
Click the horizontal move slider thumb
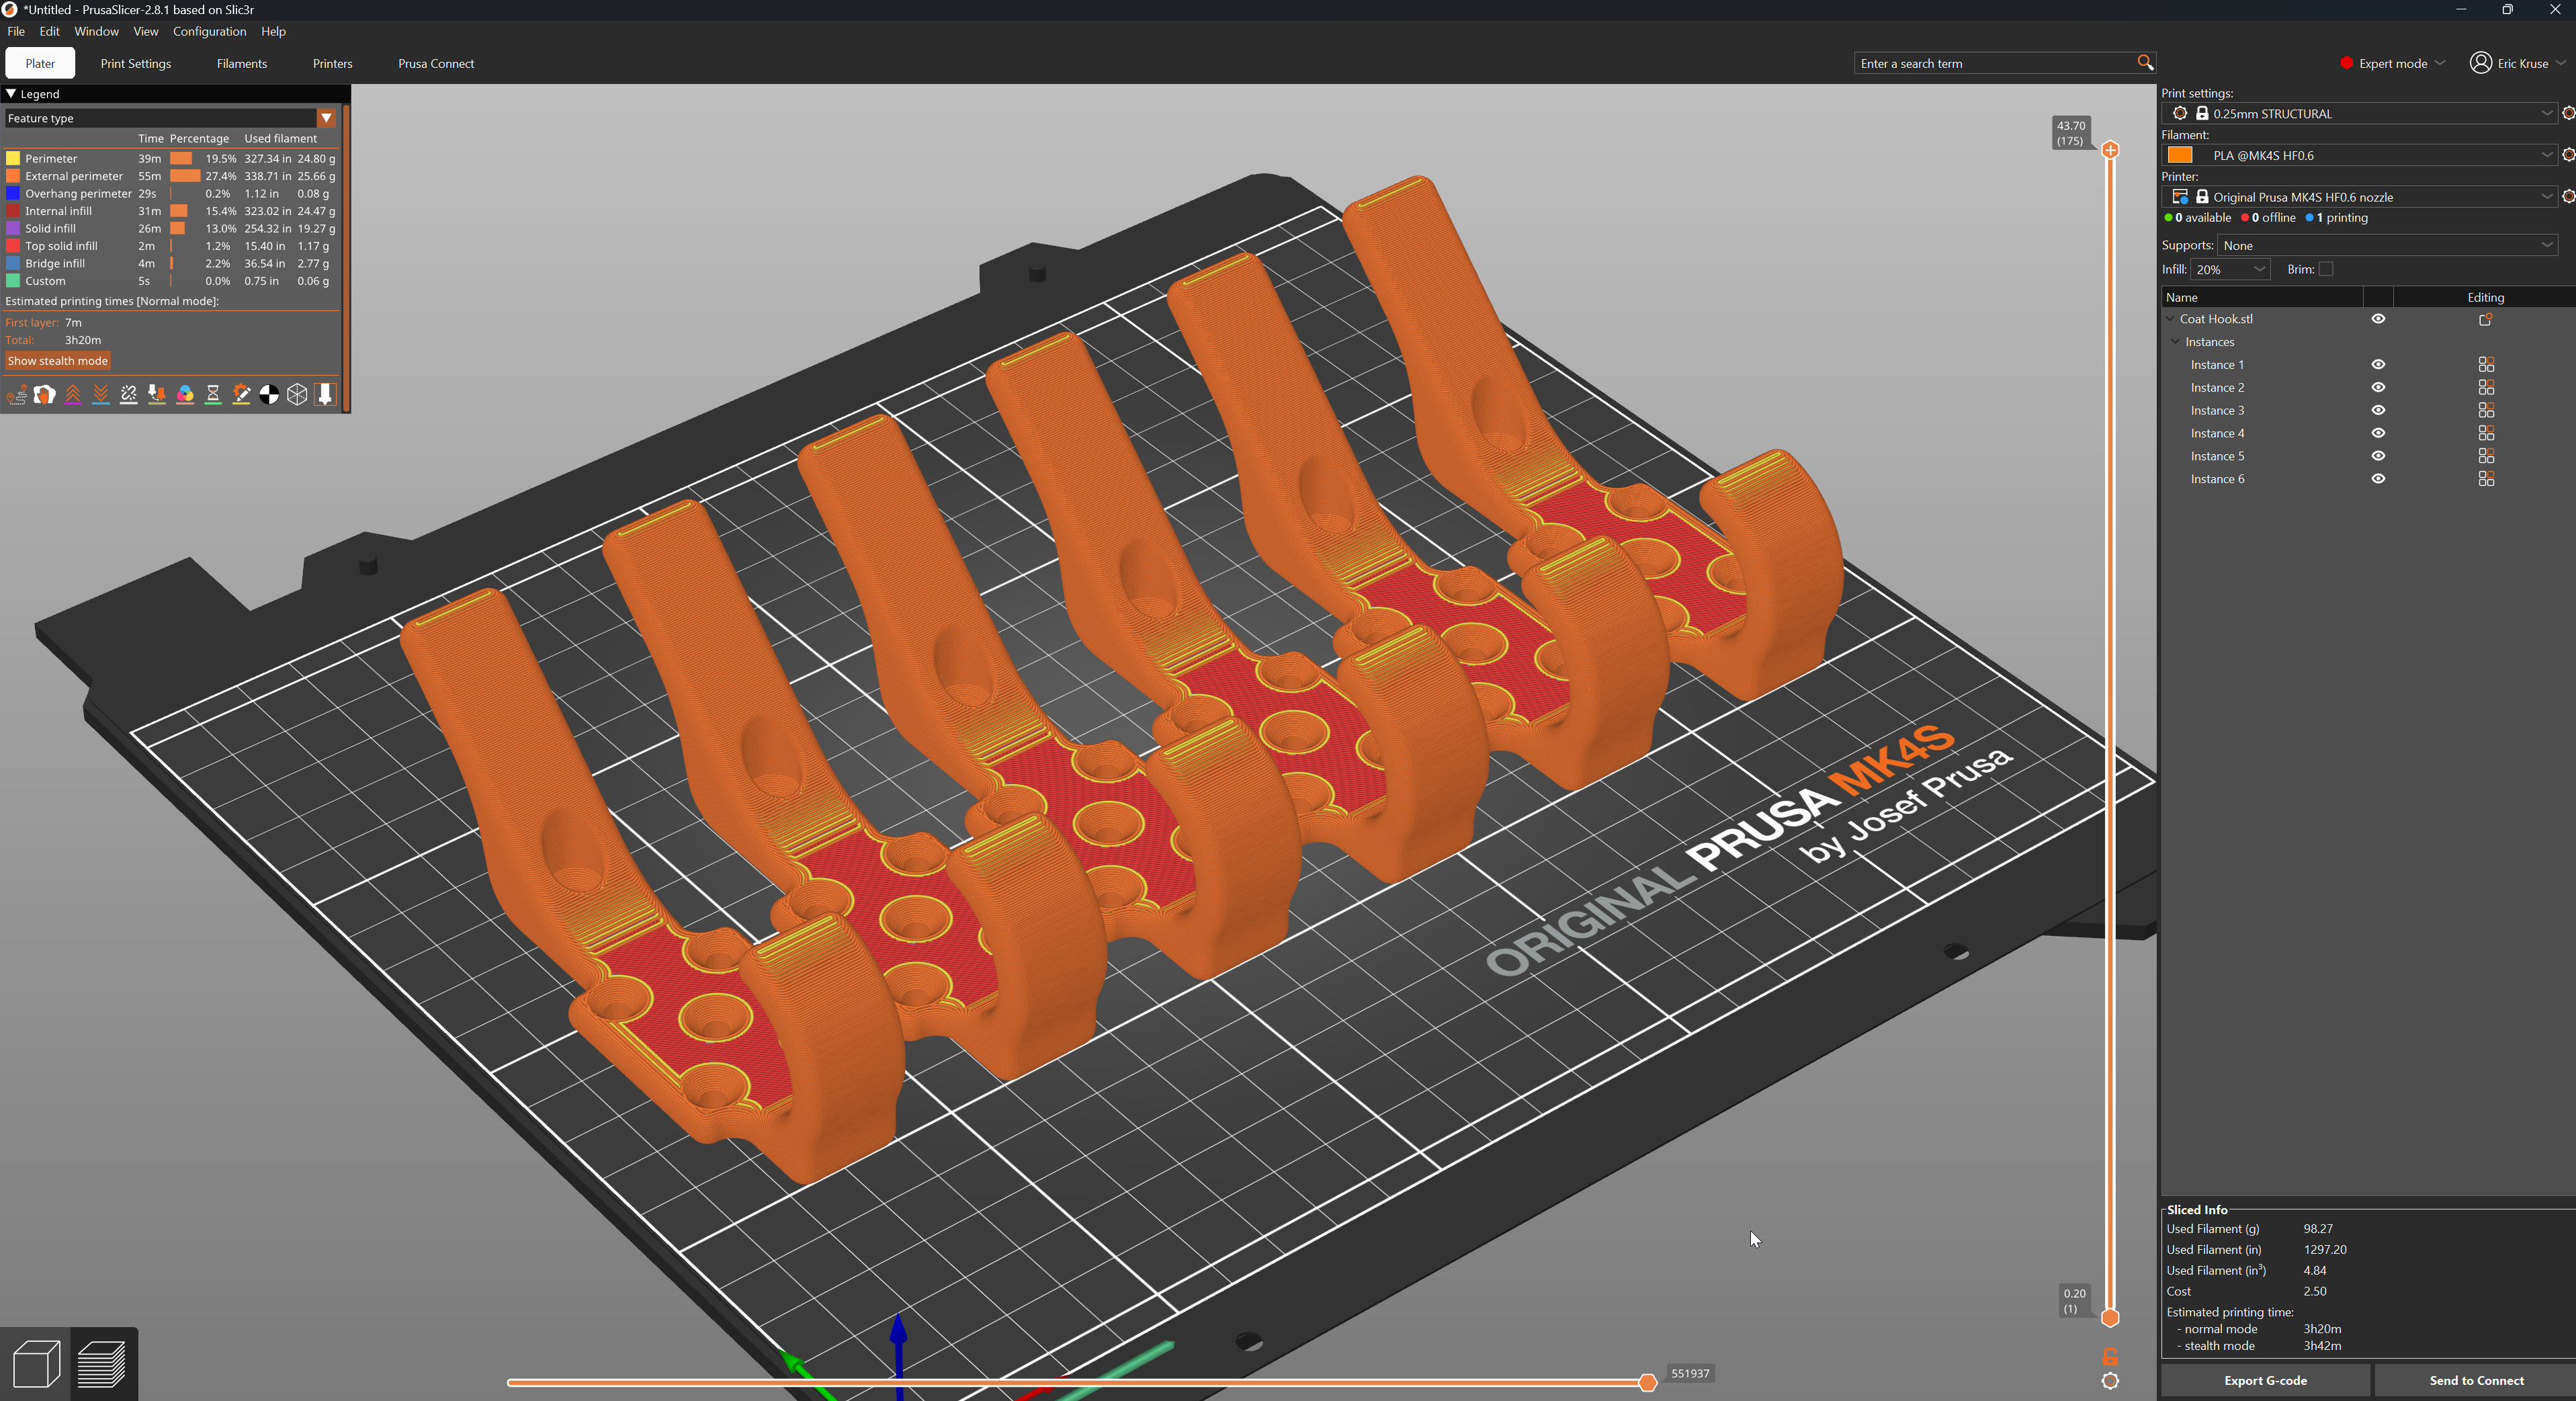pyautogui.click(x=1647, y=1383)
